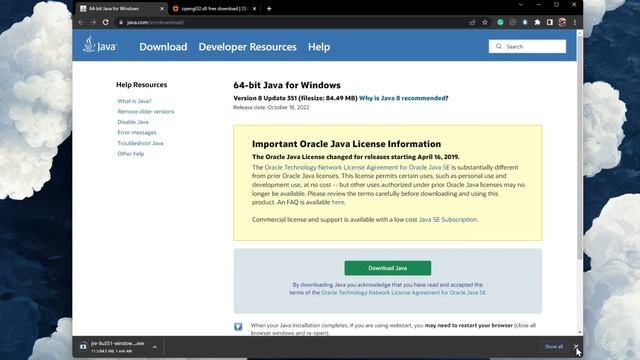640x360 pixels.
Task: Reload the page with the refresh icon
Action: (106, 22)
